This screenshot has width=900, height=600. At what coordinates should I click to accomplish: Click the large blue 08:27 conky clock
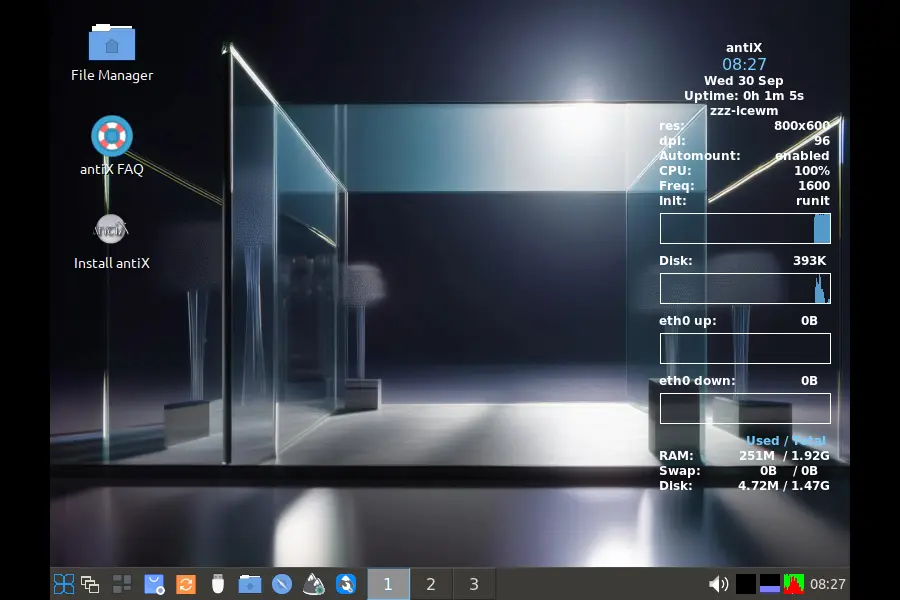pos(744,64)
